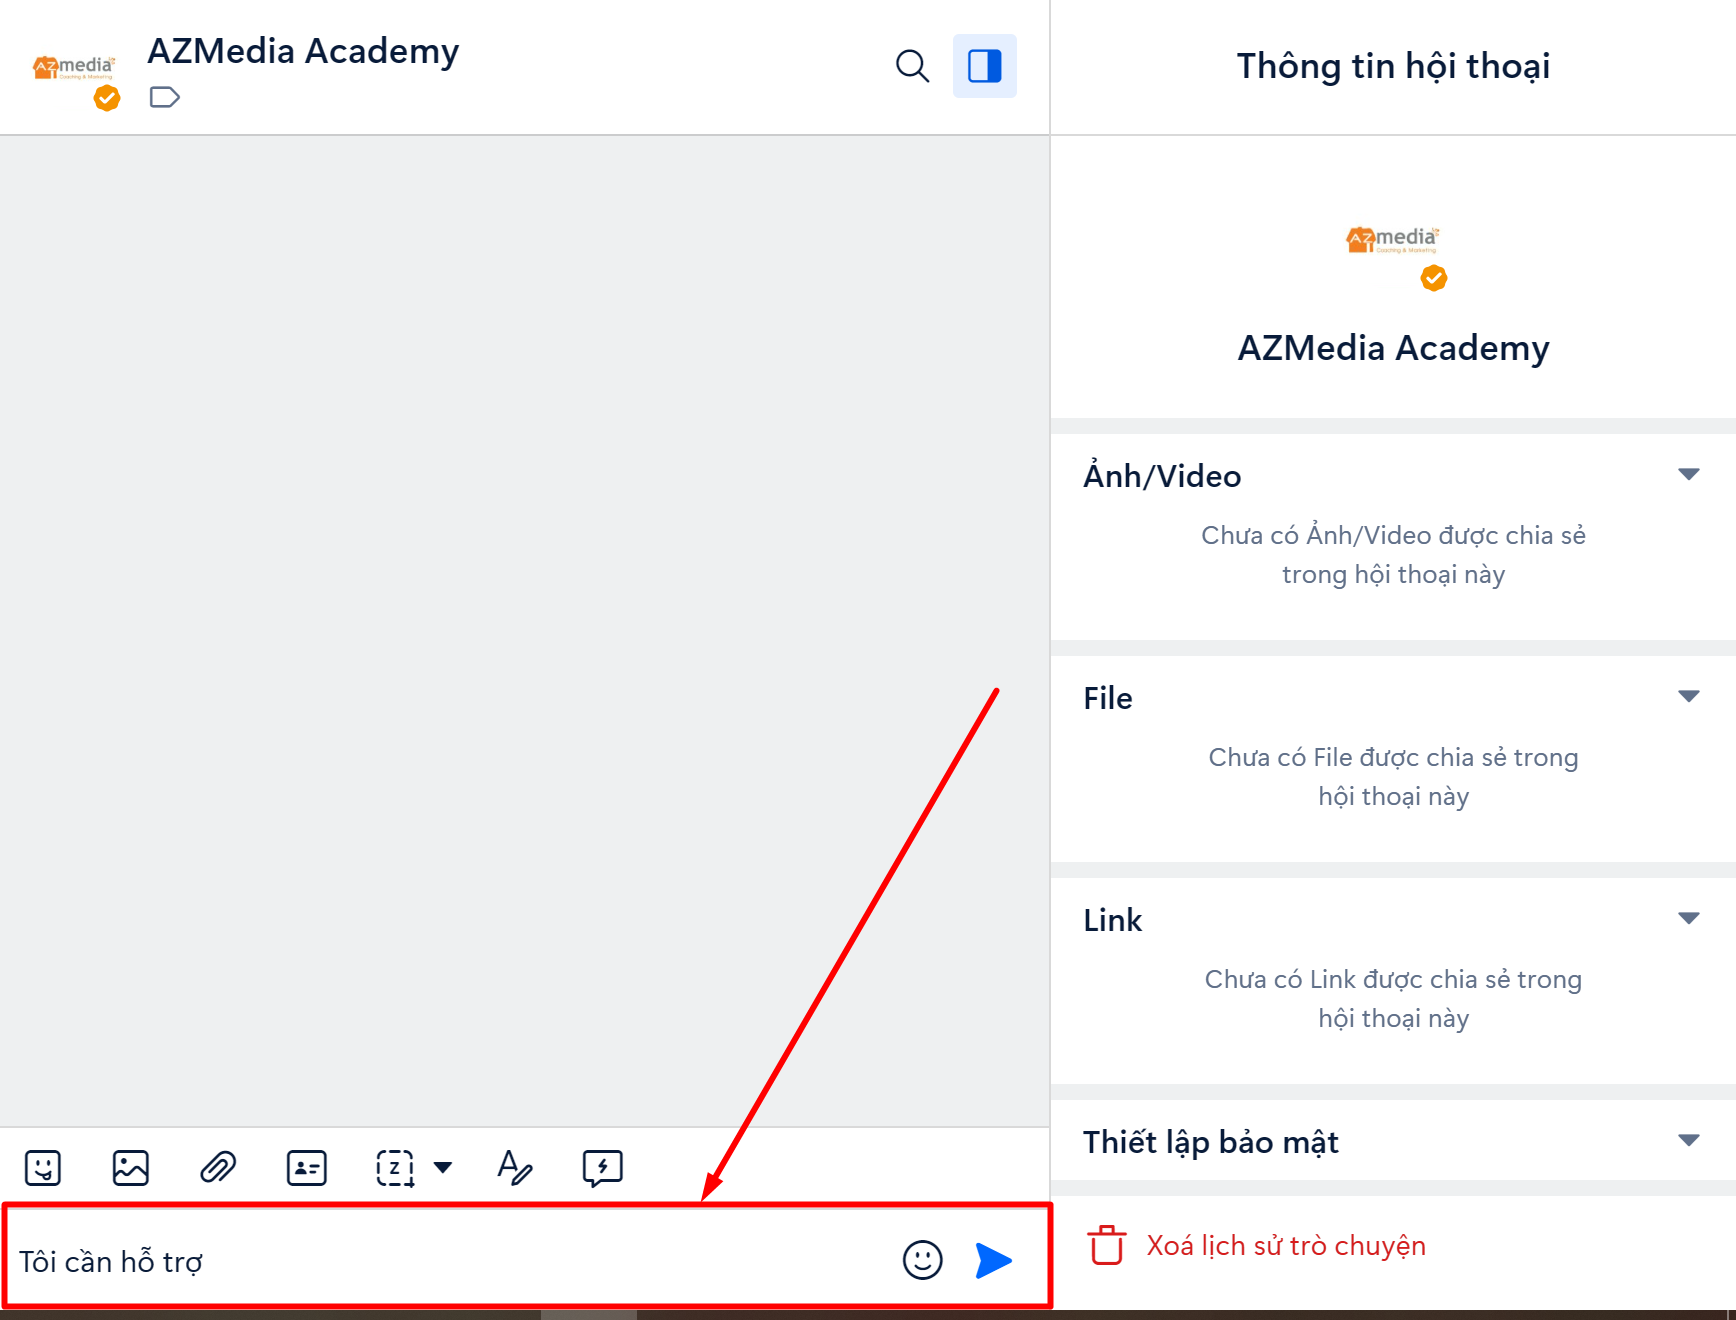Attach a file with the paperclip icon
This screenshot has width=1736, height=1320.
(x=218, y=1167)
